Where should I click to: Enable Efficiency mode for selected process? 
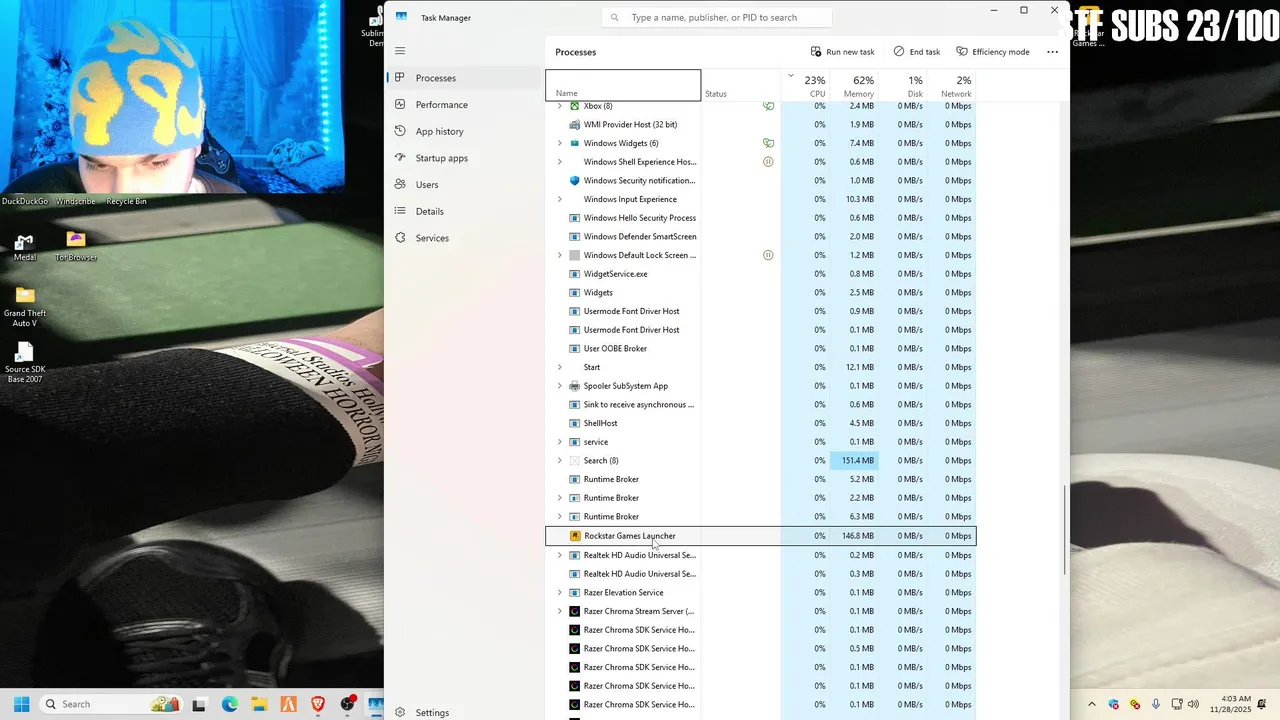[x=993, y=52]
